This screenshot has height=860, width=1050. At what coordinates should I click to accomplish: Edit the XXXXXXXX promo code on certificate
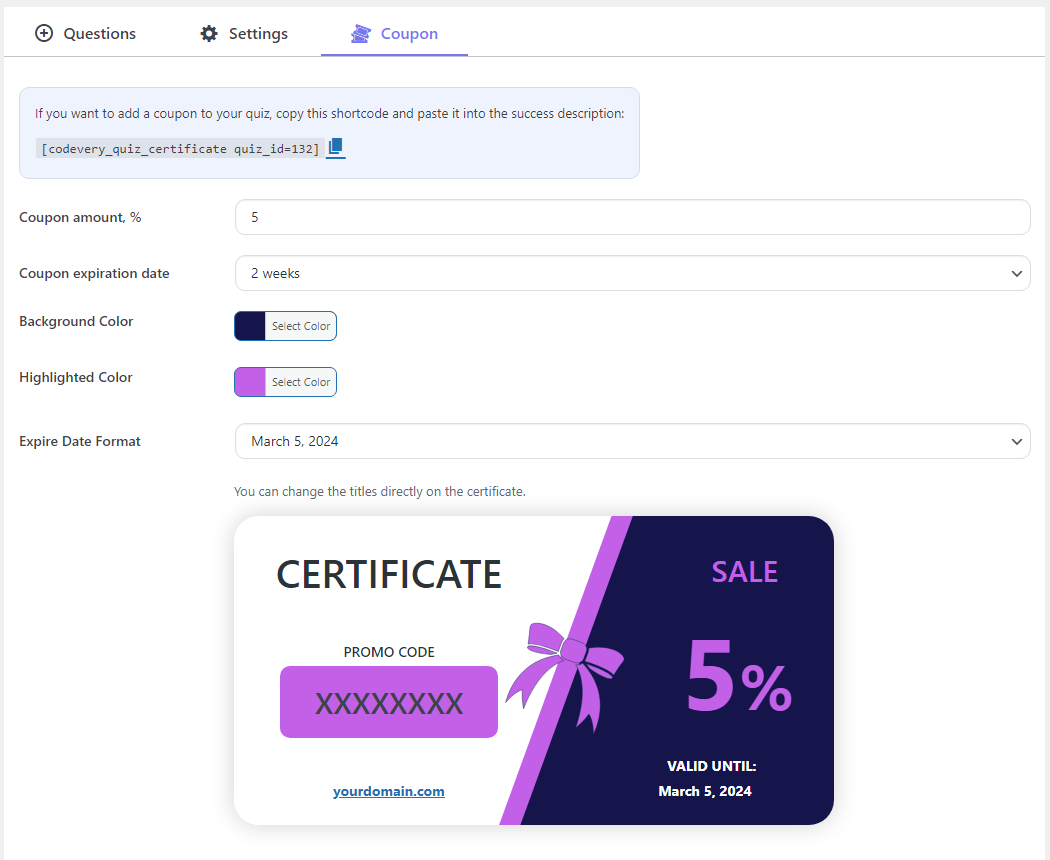388,701
